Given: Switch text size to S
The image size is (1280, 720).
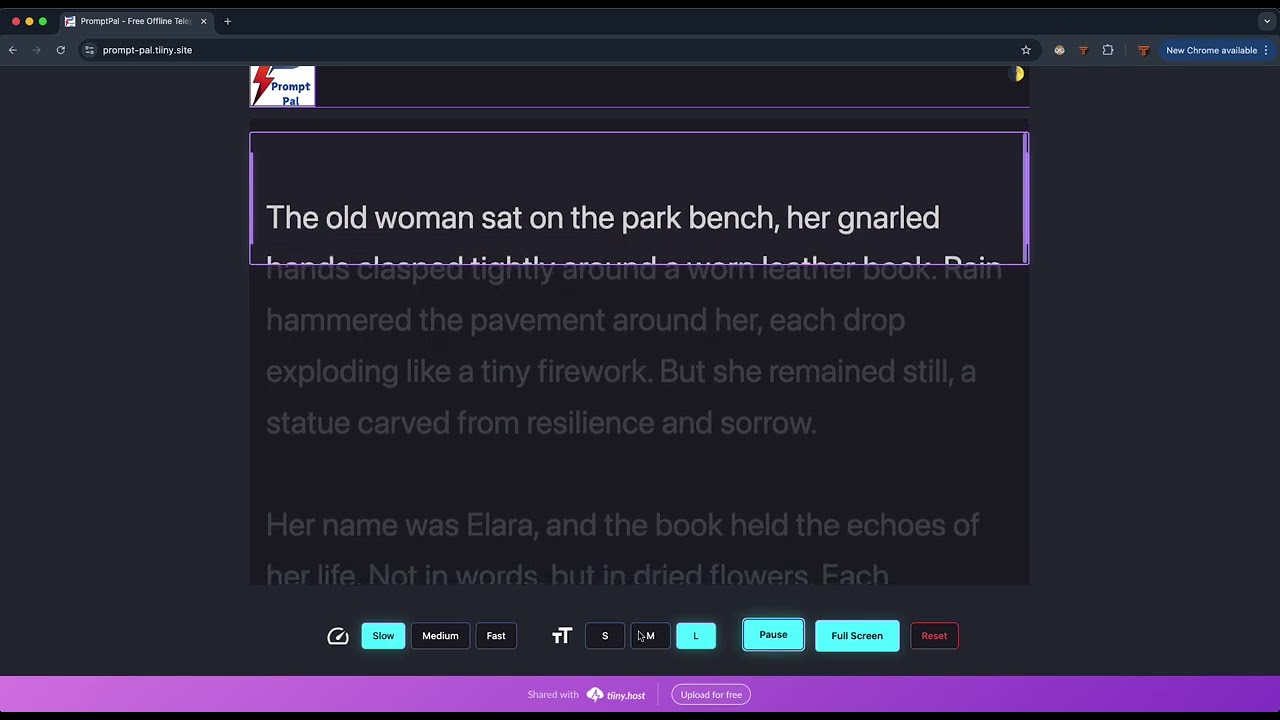Looking at the screenshot, I should (604, 635).
